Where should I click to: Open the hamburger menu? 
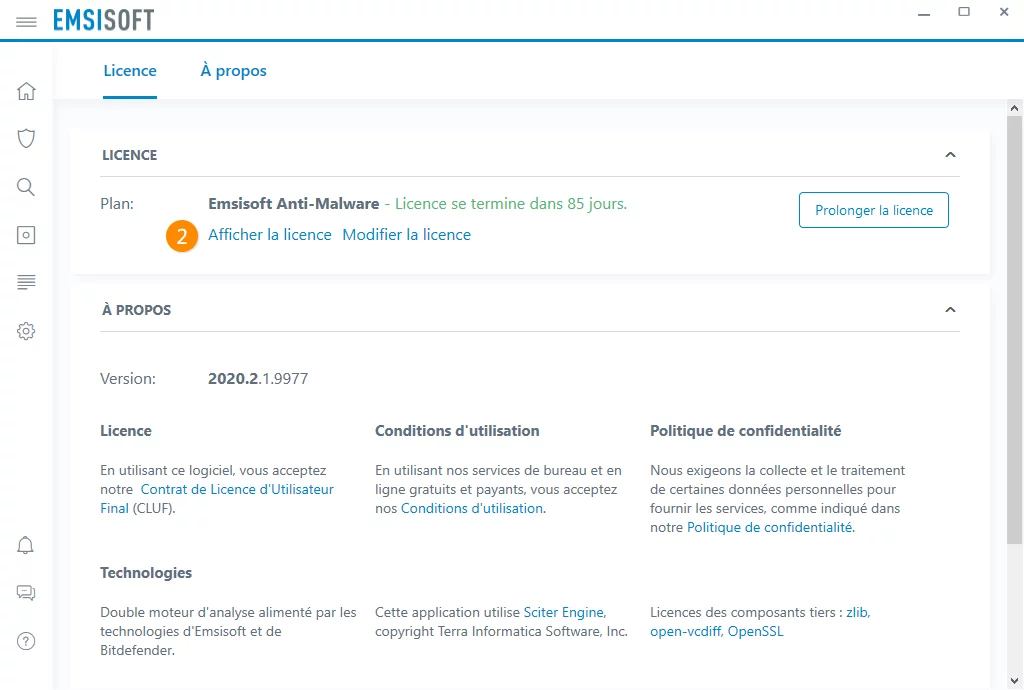(26, 22)
